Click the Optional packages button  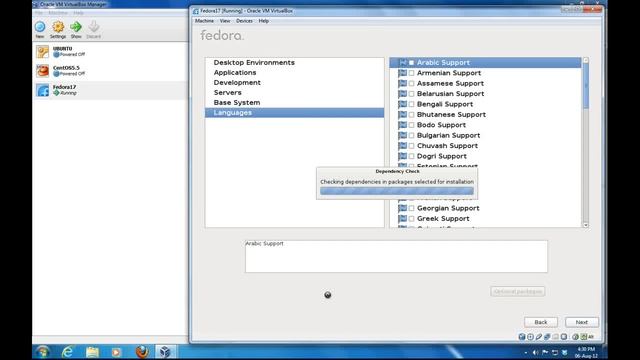point(518,291)
